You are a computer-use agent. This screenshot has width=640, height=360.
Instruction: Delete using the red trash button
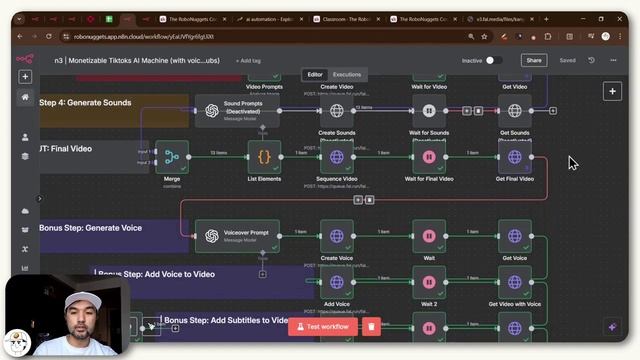[371, 327]
